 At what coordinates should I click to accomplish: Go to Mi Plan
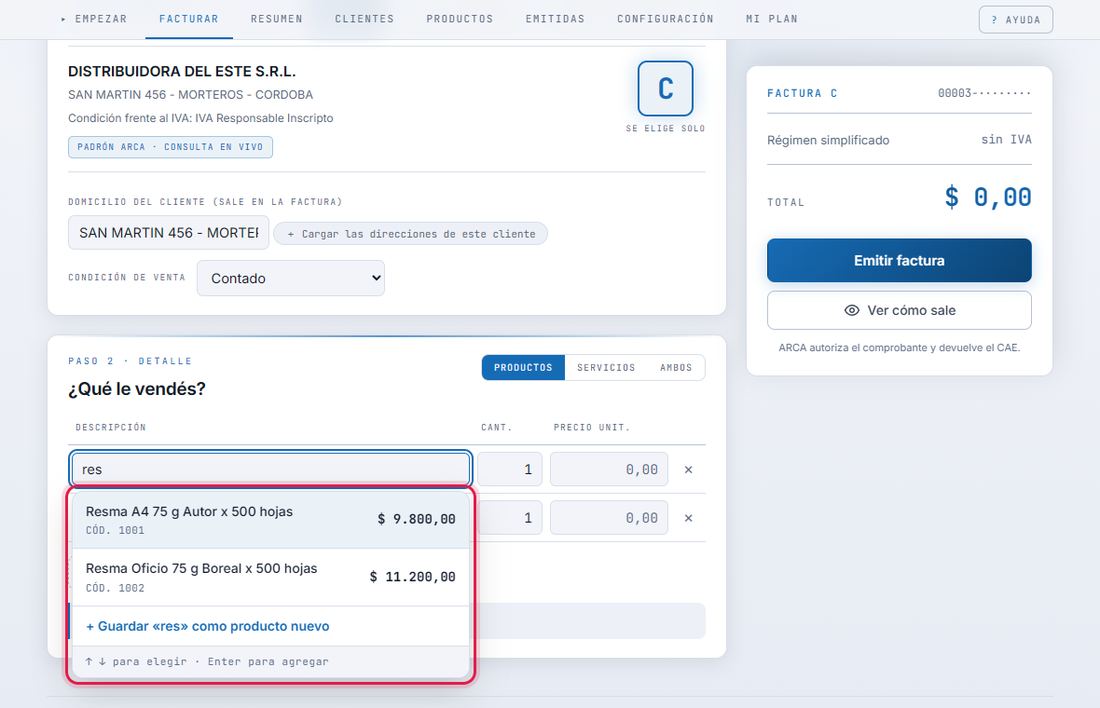coord(772,19)
